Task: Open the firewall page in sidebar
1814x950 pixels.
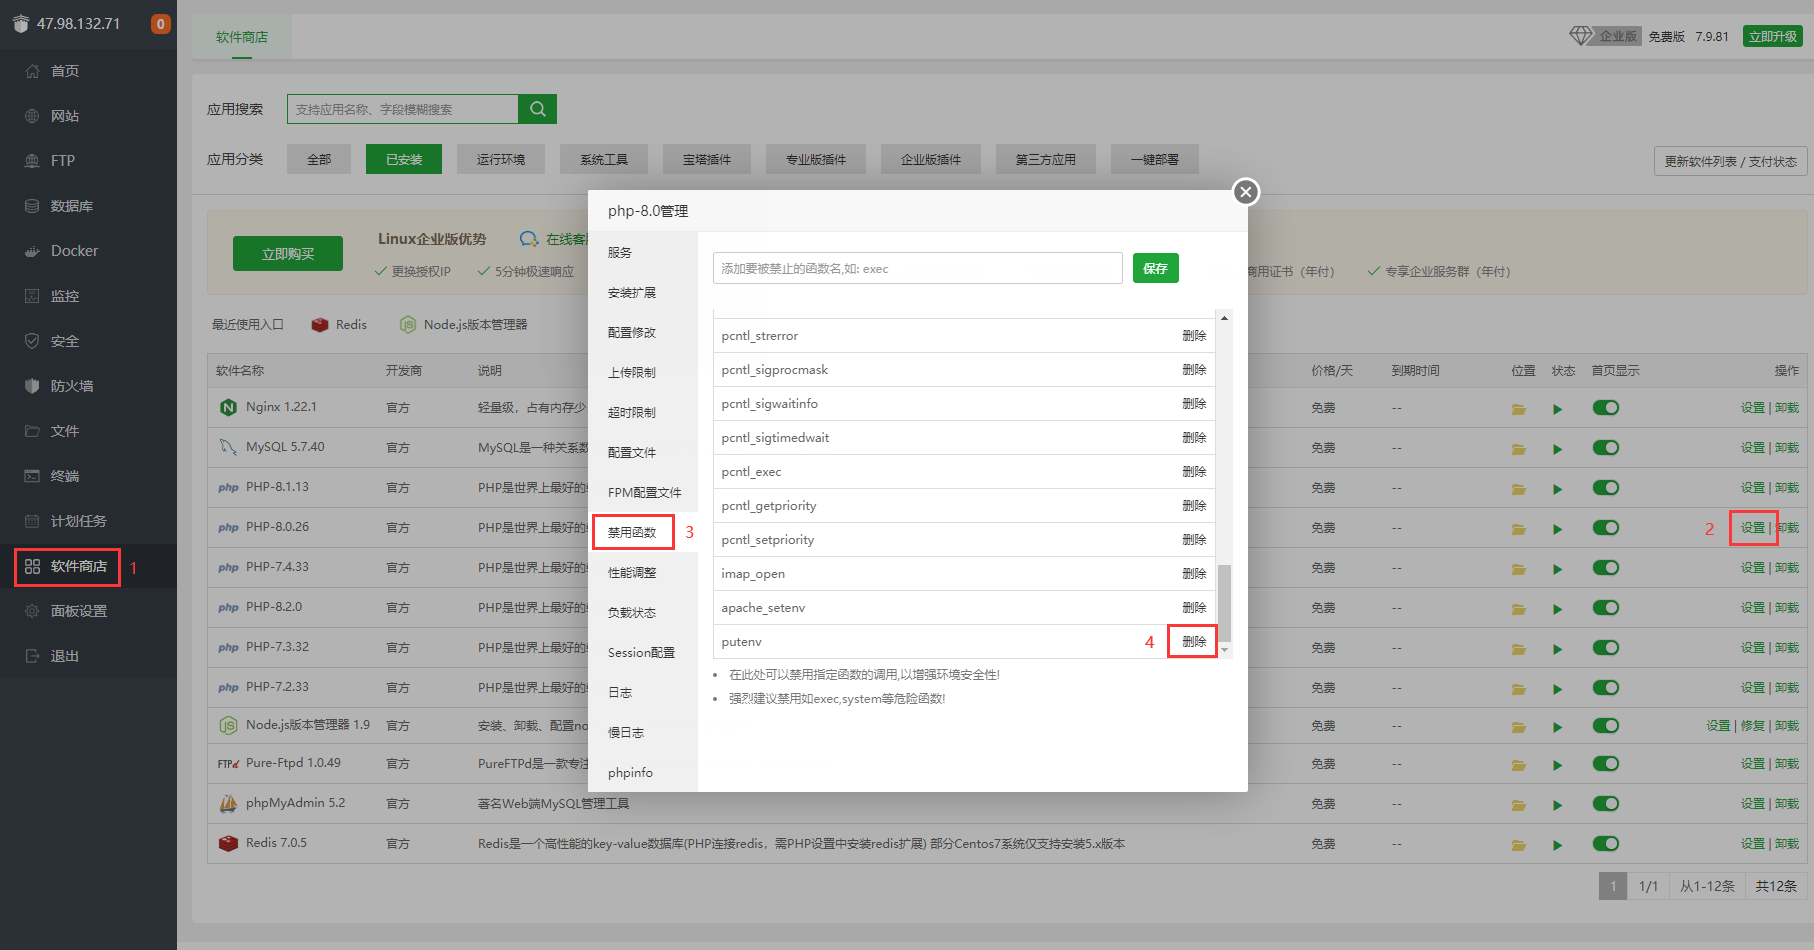Action: pyautogui.click(x=71, y=386)
